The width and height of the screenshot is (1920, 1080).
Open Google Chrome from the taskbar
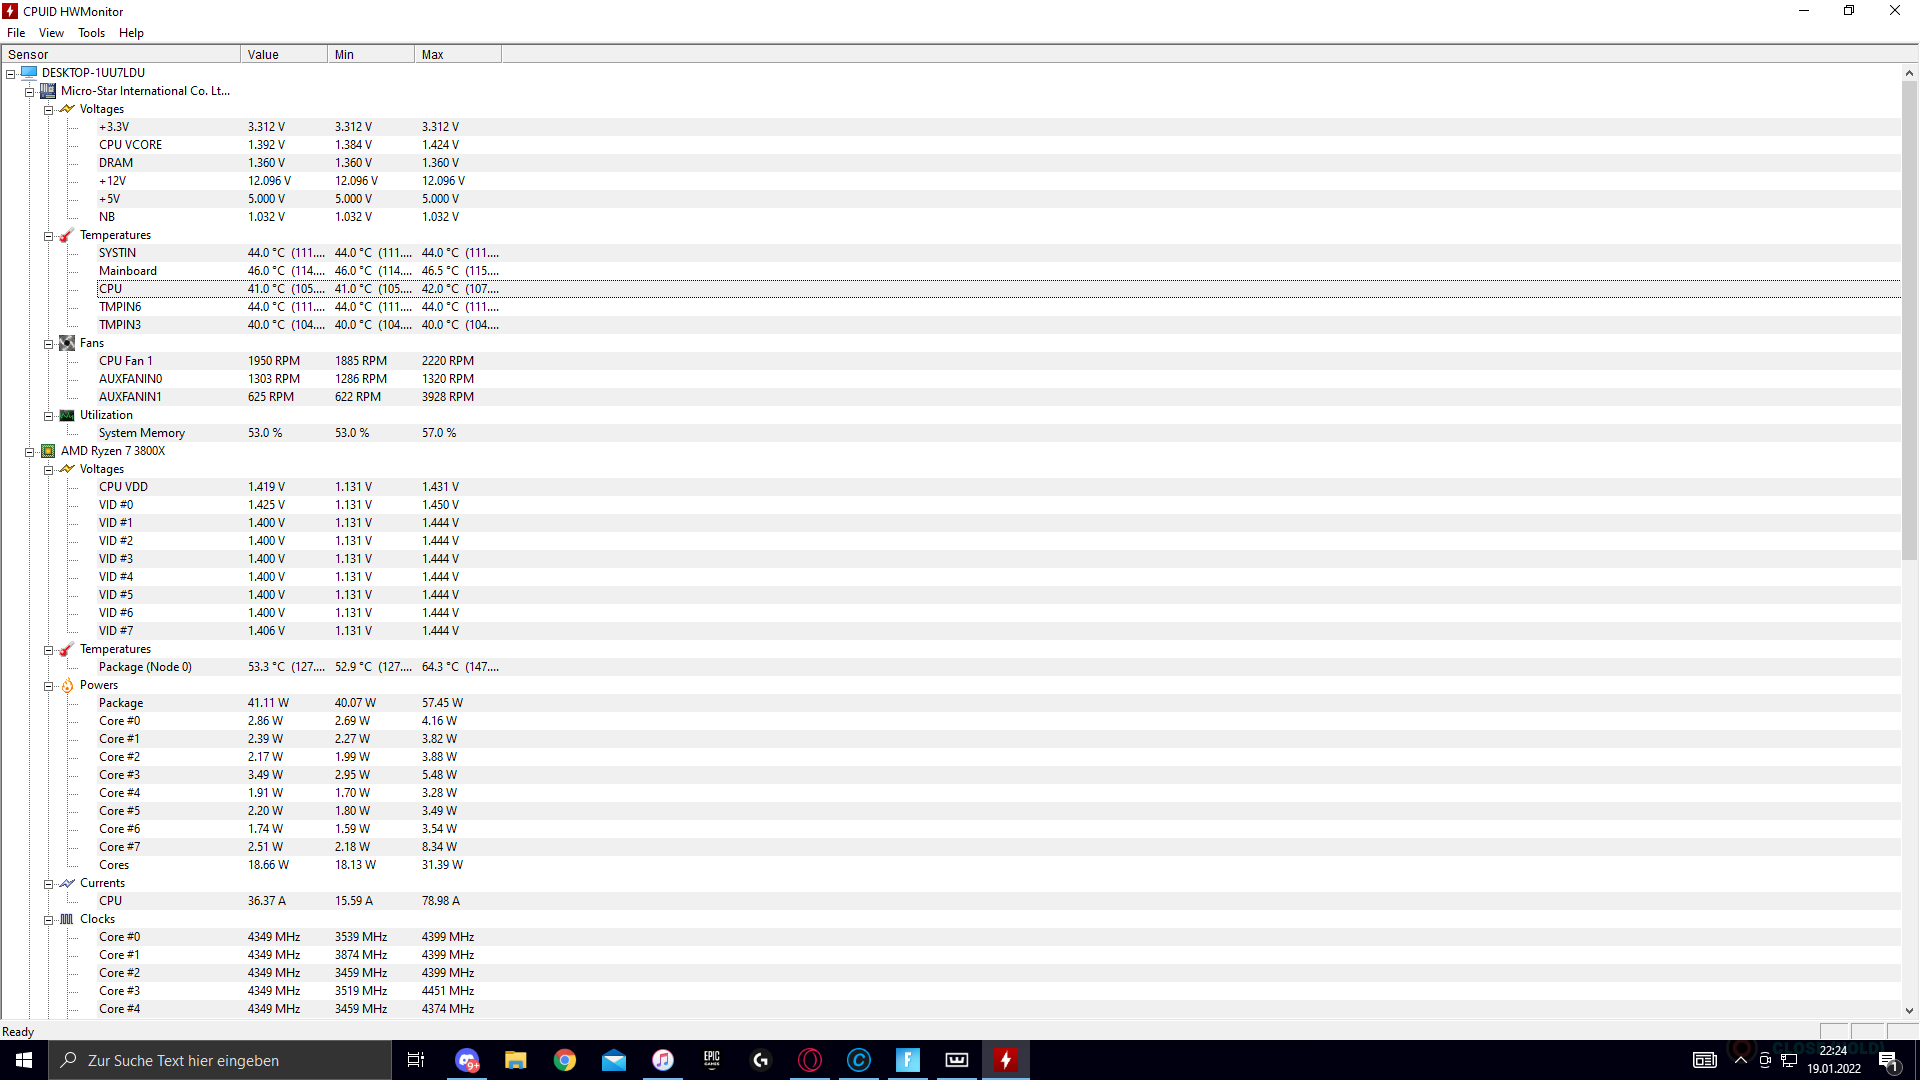pos(565,1060)
